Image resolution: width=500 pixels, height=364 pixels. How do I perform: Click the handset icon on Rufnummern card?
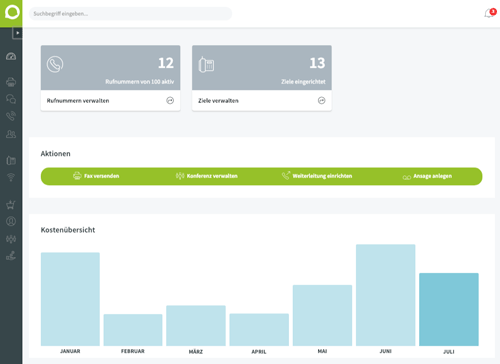pos(55,64)
